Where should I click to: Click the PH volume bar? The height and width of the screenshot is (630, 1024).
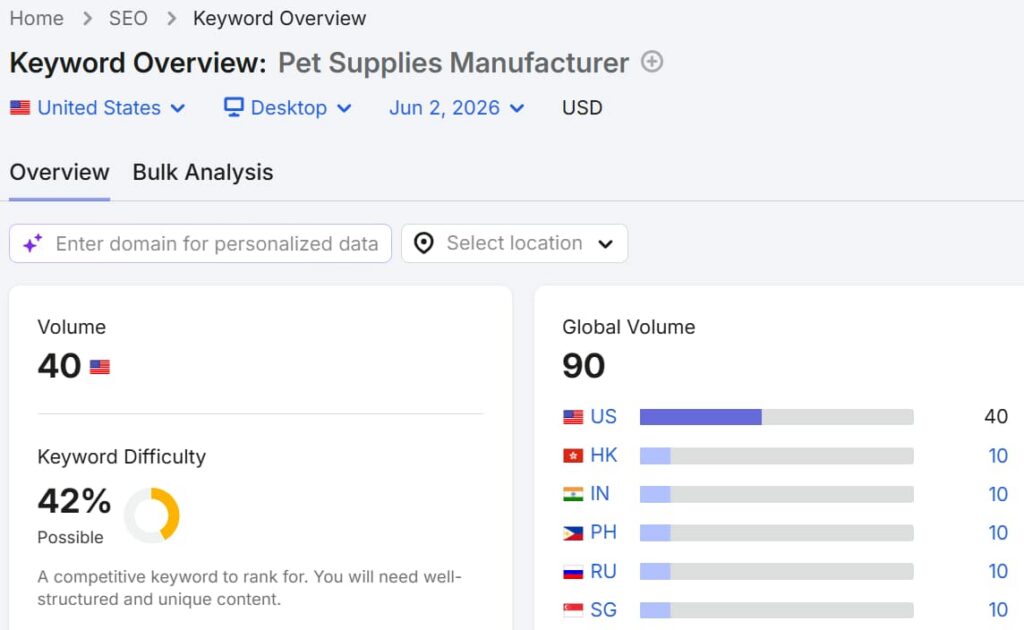[776, 533]
